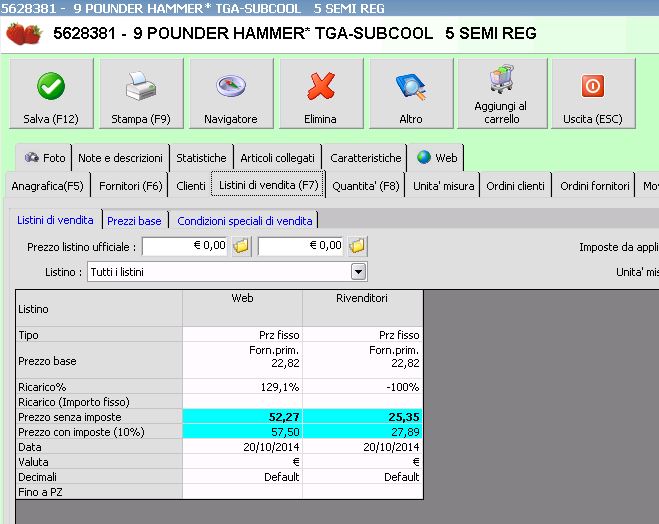The image size is (659, 524).
Task: Switch to Note e descrizioni tab
Action: point(120,158)
